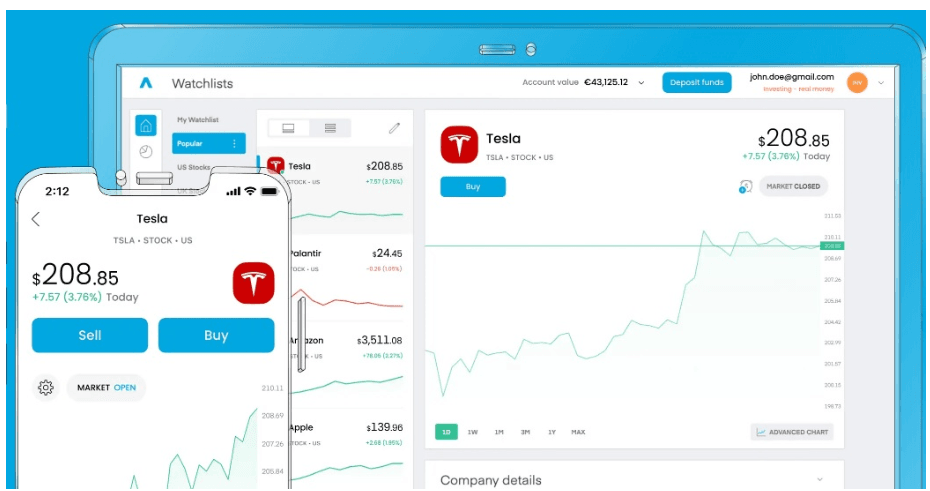Screen dimensions: 930x491
Task: Open the settings gear on phone
Action: click(45, 388)
